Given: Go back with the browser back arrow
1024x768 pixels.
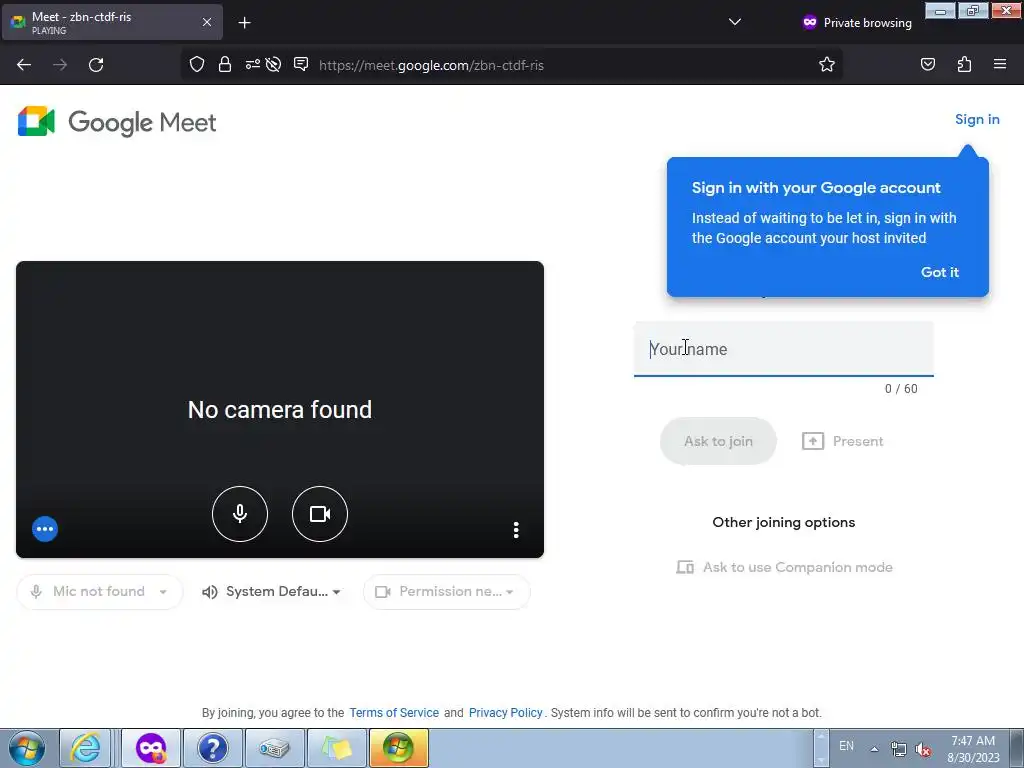Looking at the screenshot, I should 24,65.
